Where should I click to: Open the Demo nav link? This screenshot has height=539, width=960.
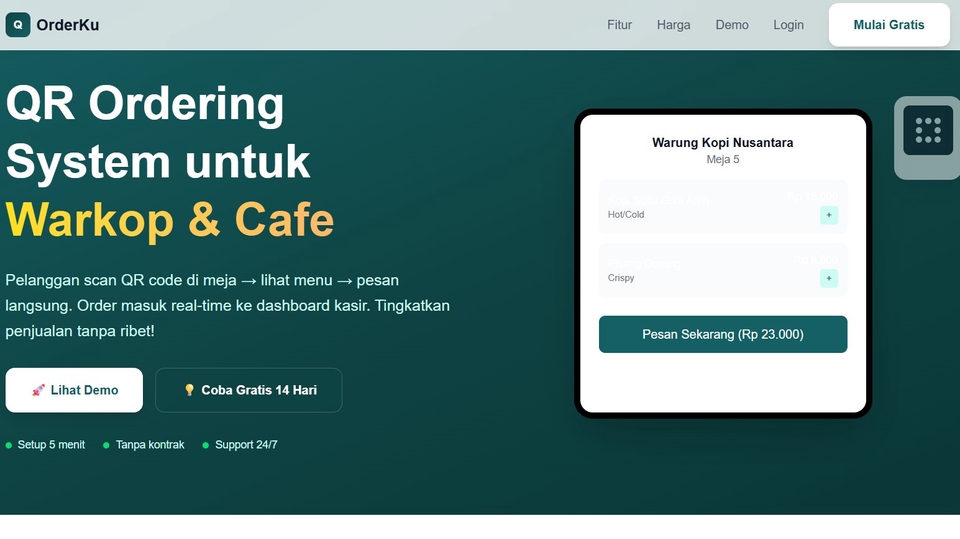(x=731, y=25)
